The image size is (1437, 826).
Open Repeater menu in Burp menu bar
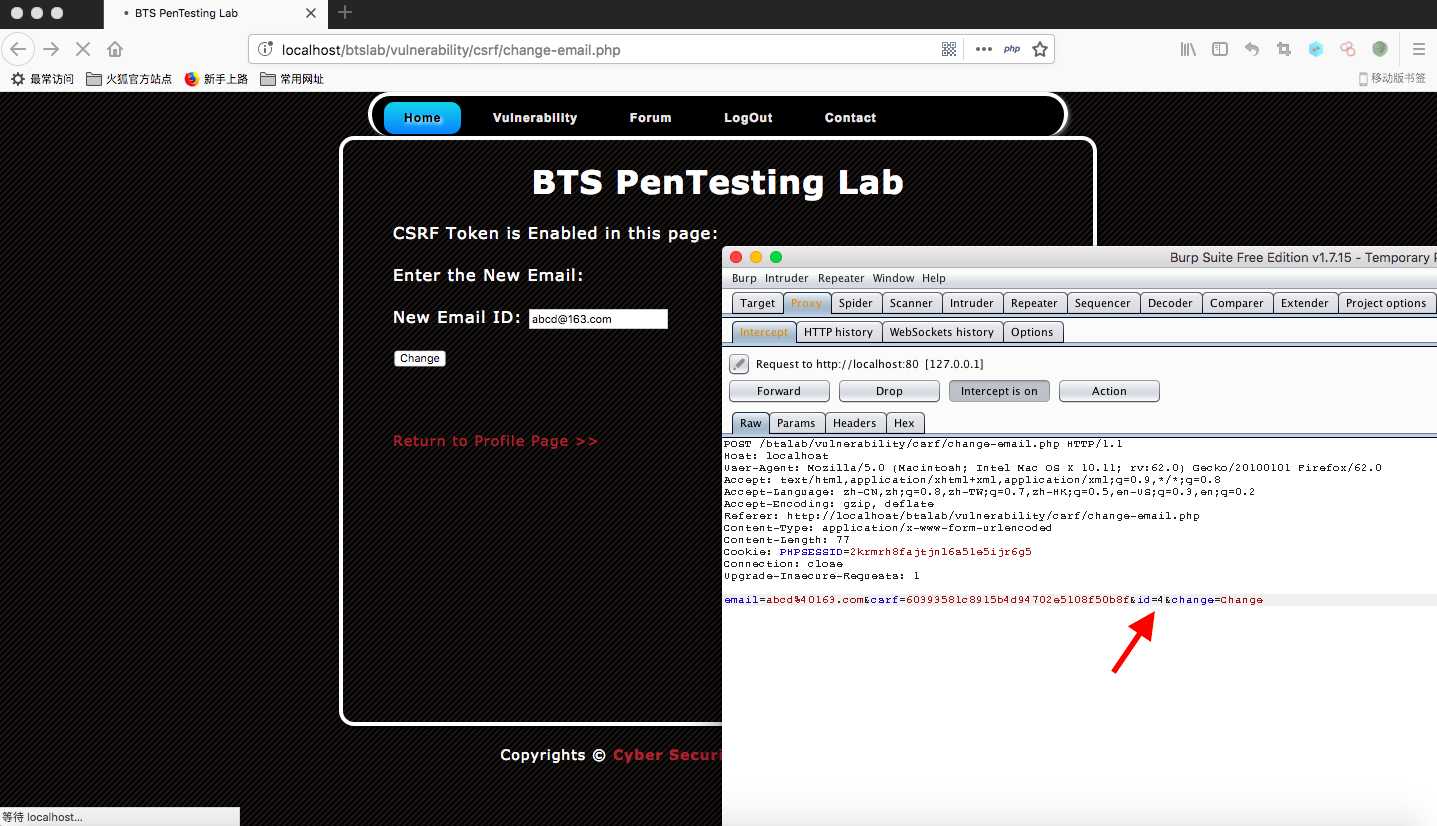click(x=841, y=278)
